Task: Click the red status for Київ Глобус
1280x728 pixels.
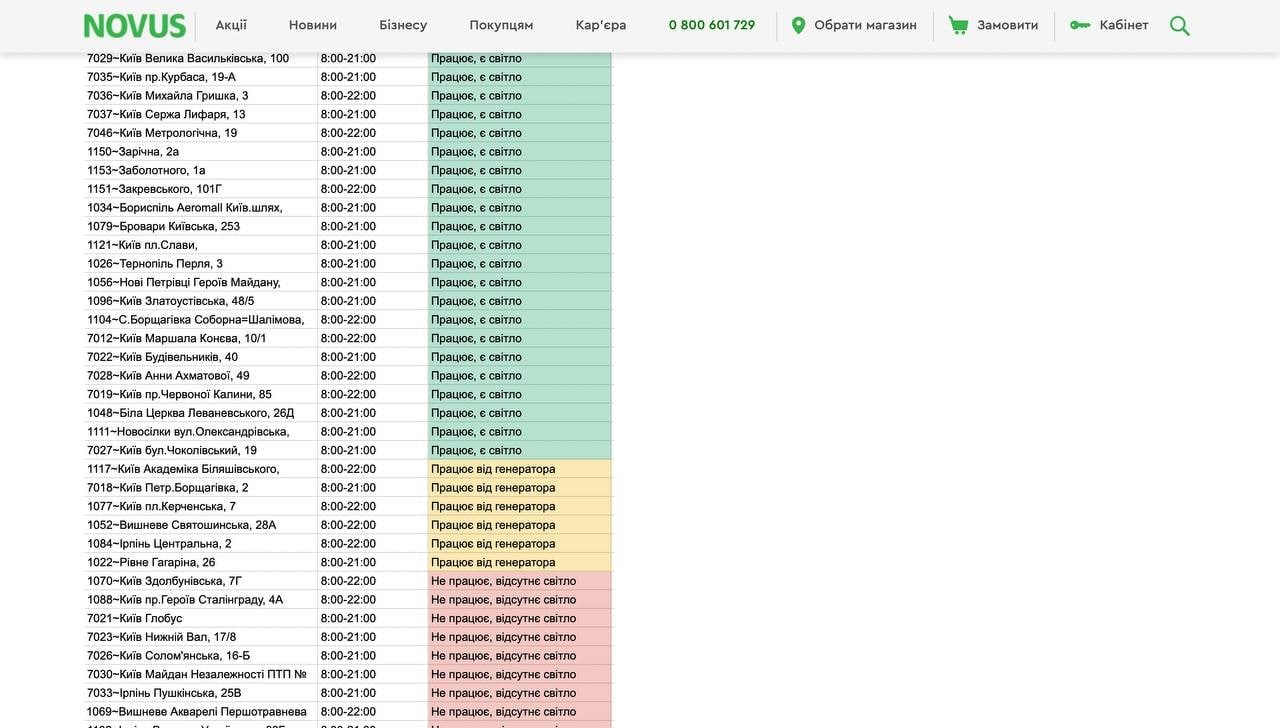Action: pos(503,618)
